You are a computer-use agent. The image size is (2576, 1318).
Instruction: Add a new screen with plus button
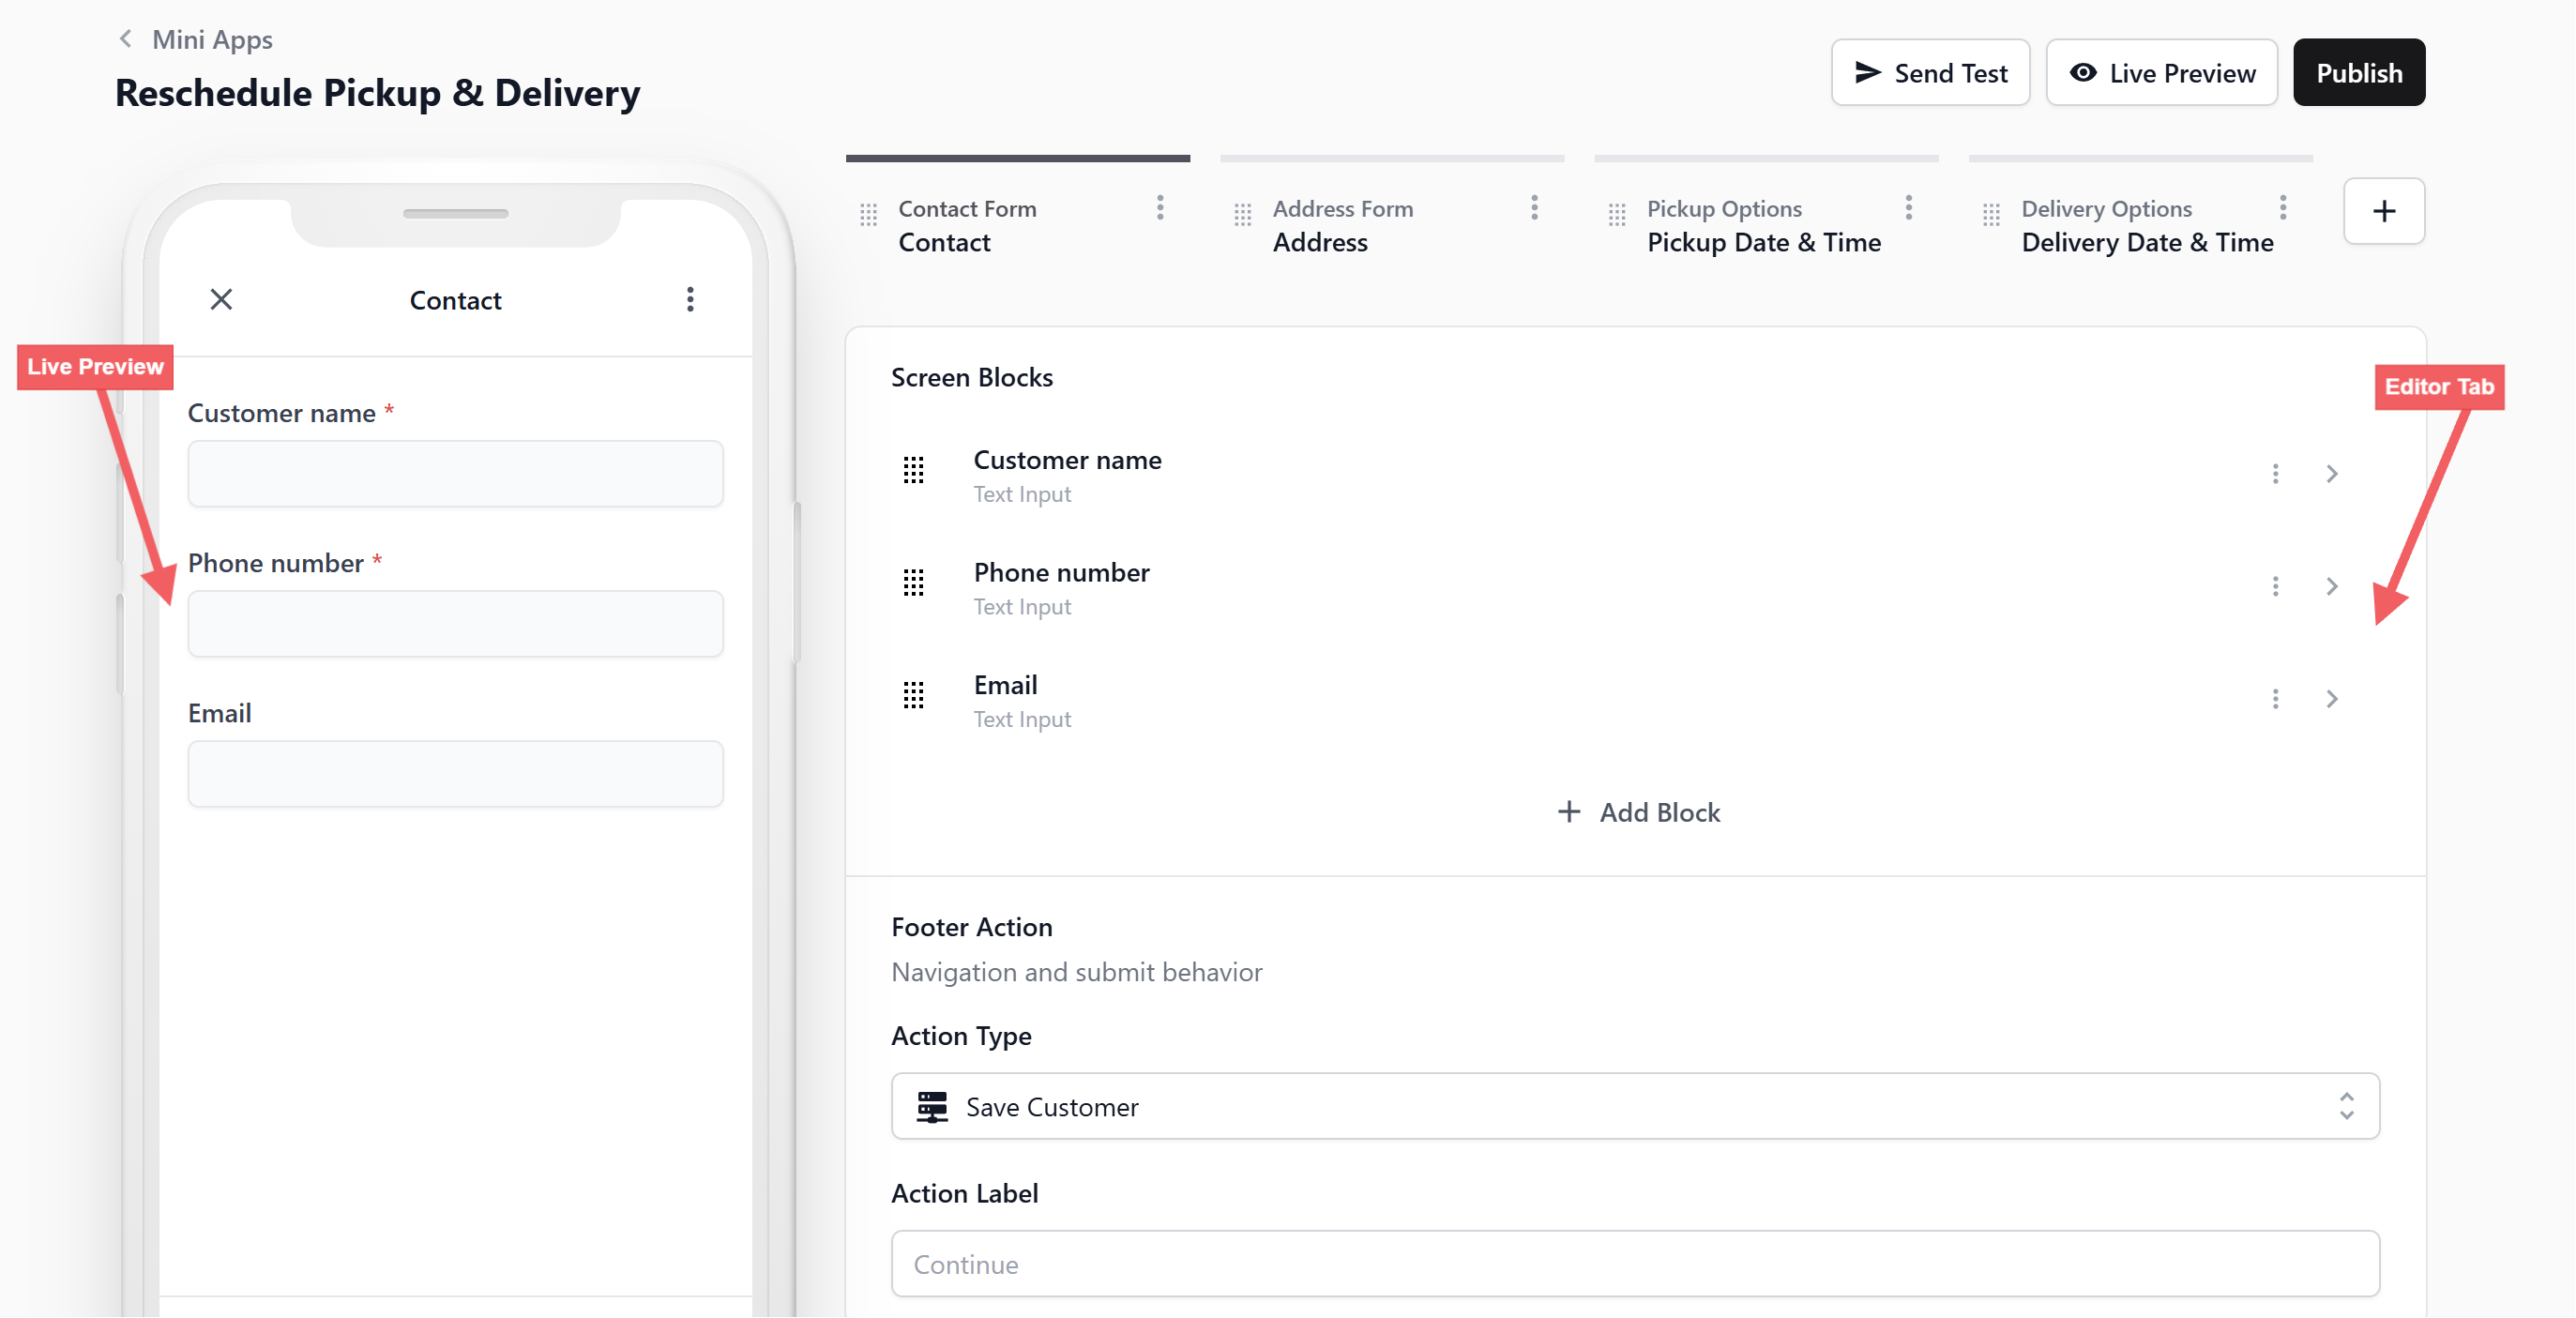coord(2383,212)
